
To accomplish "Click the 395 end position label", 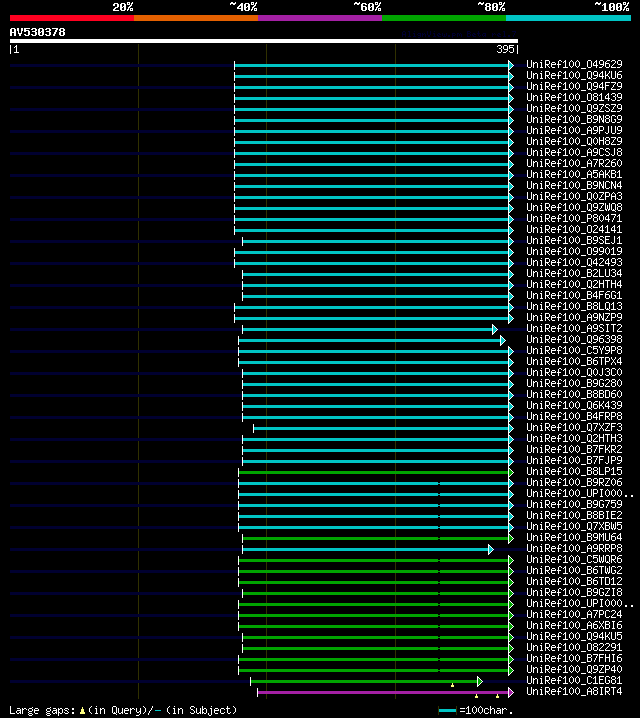I will (505, 49).
